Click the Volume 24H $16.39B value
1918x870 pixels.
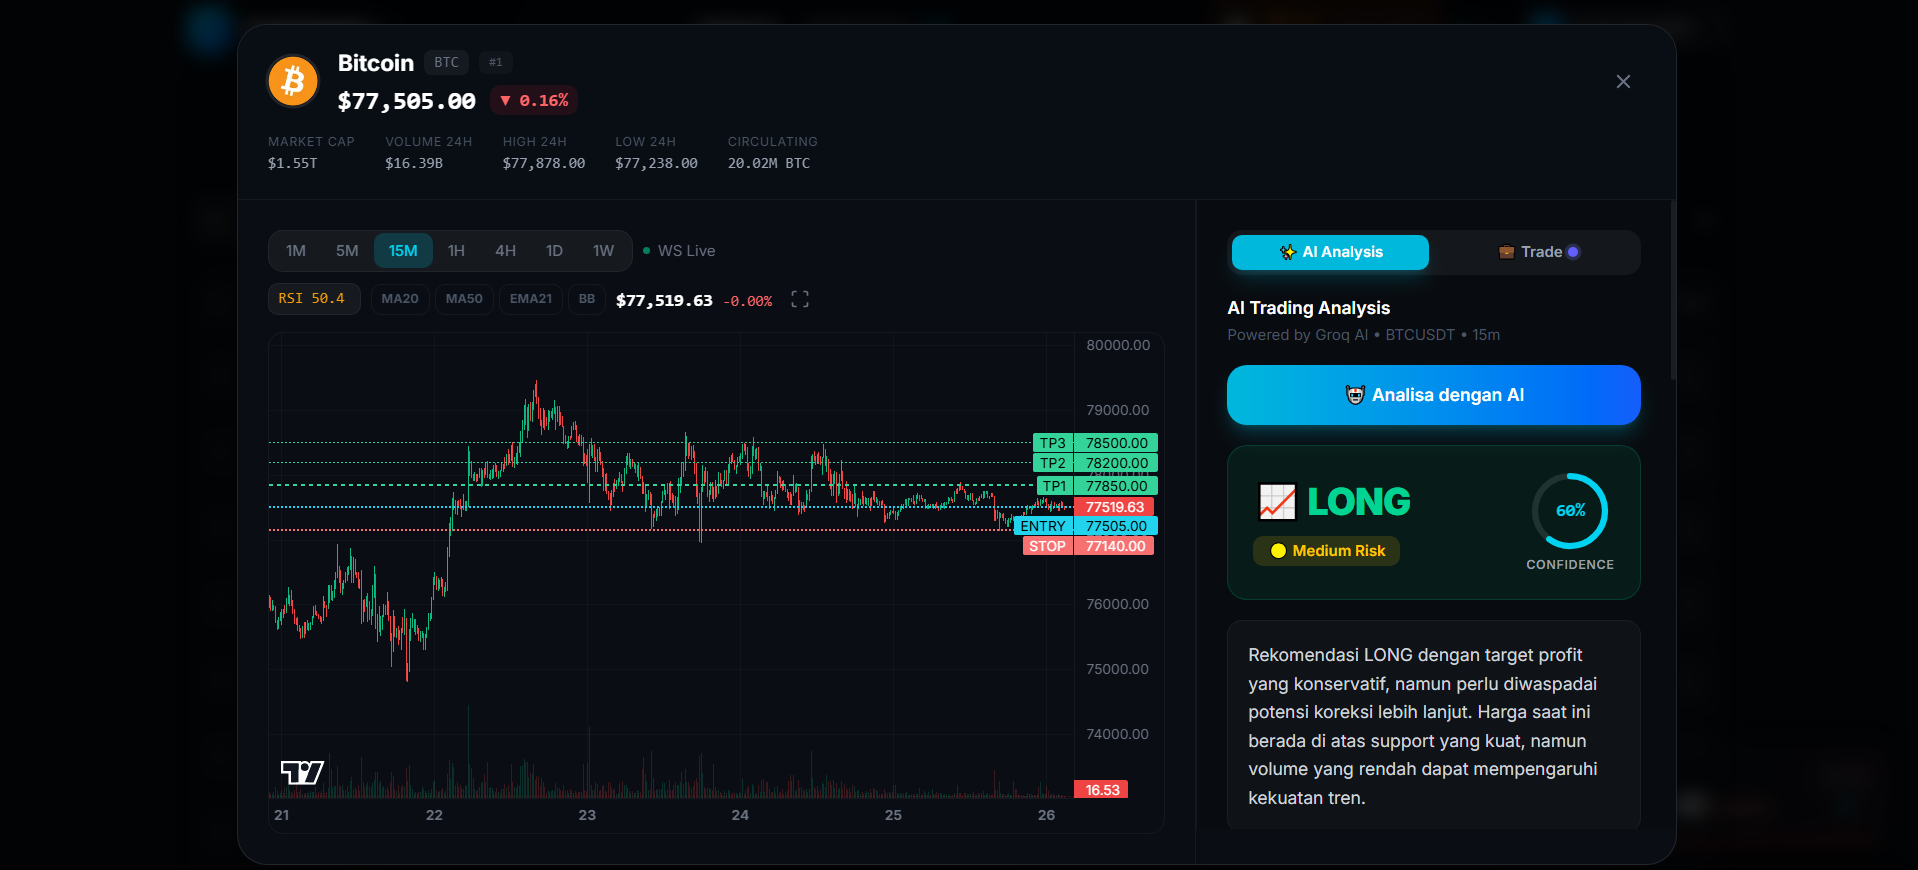click(414, 163)
